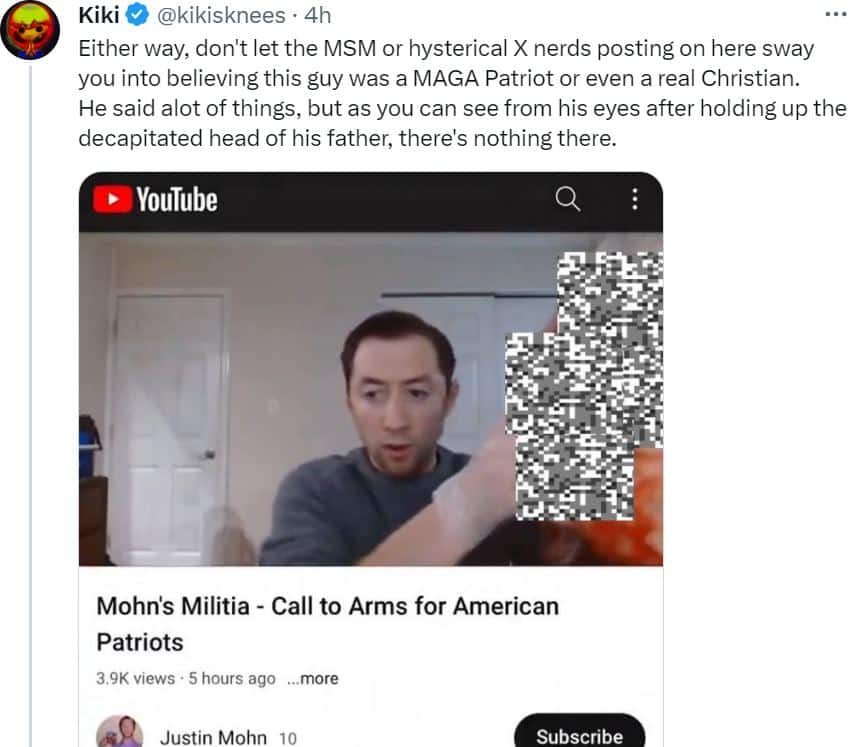This screenshot has height=747, width=852.
Task: Click the tweet body text
Action: (462, 93)
